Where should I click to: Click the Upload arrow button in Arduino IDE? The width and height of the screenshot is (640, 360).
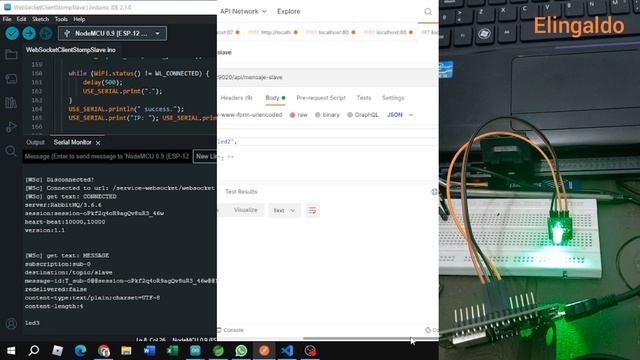(x=29, y=33)
